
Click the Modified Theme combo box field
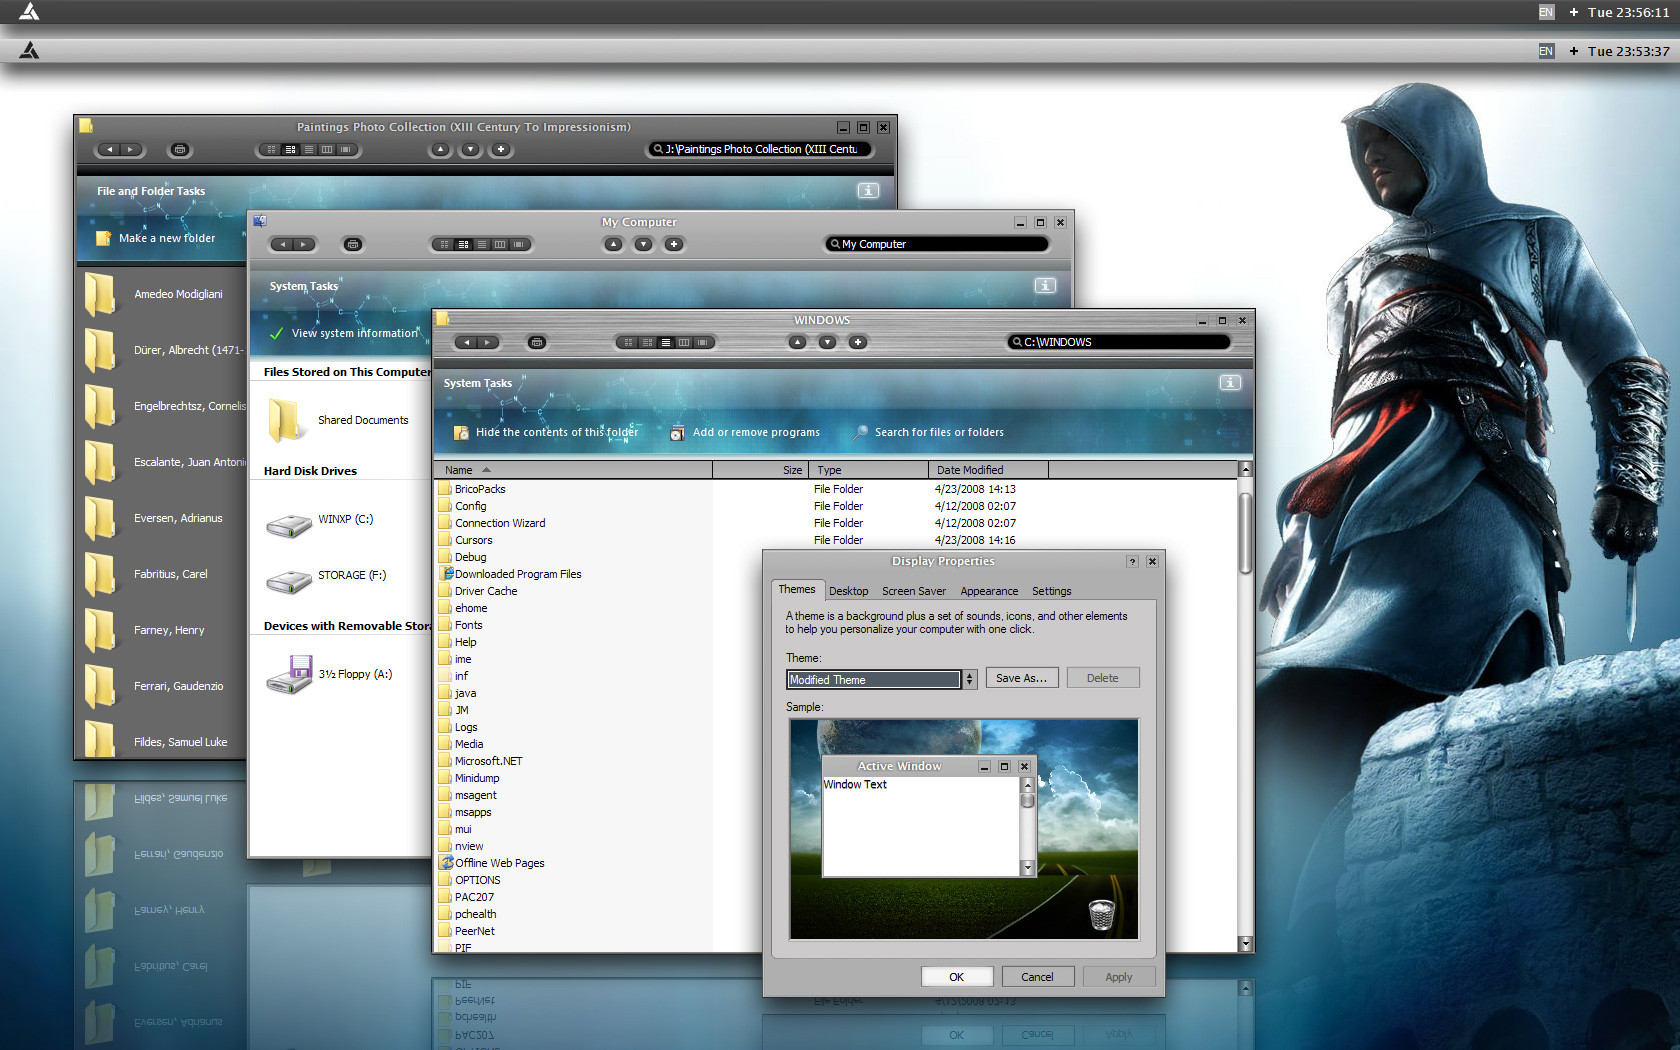click(x=873, y=679)
